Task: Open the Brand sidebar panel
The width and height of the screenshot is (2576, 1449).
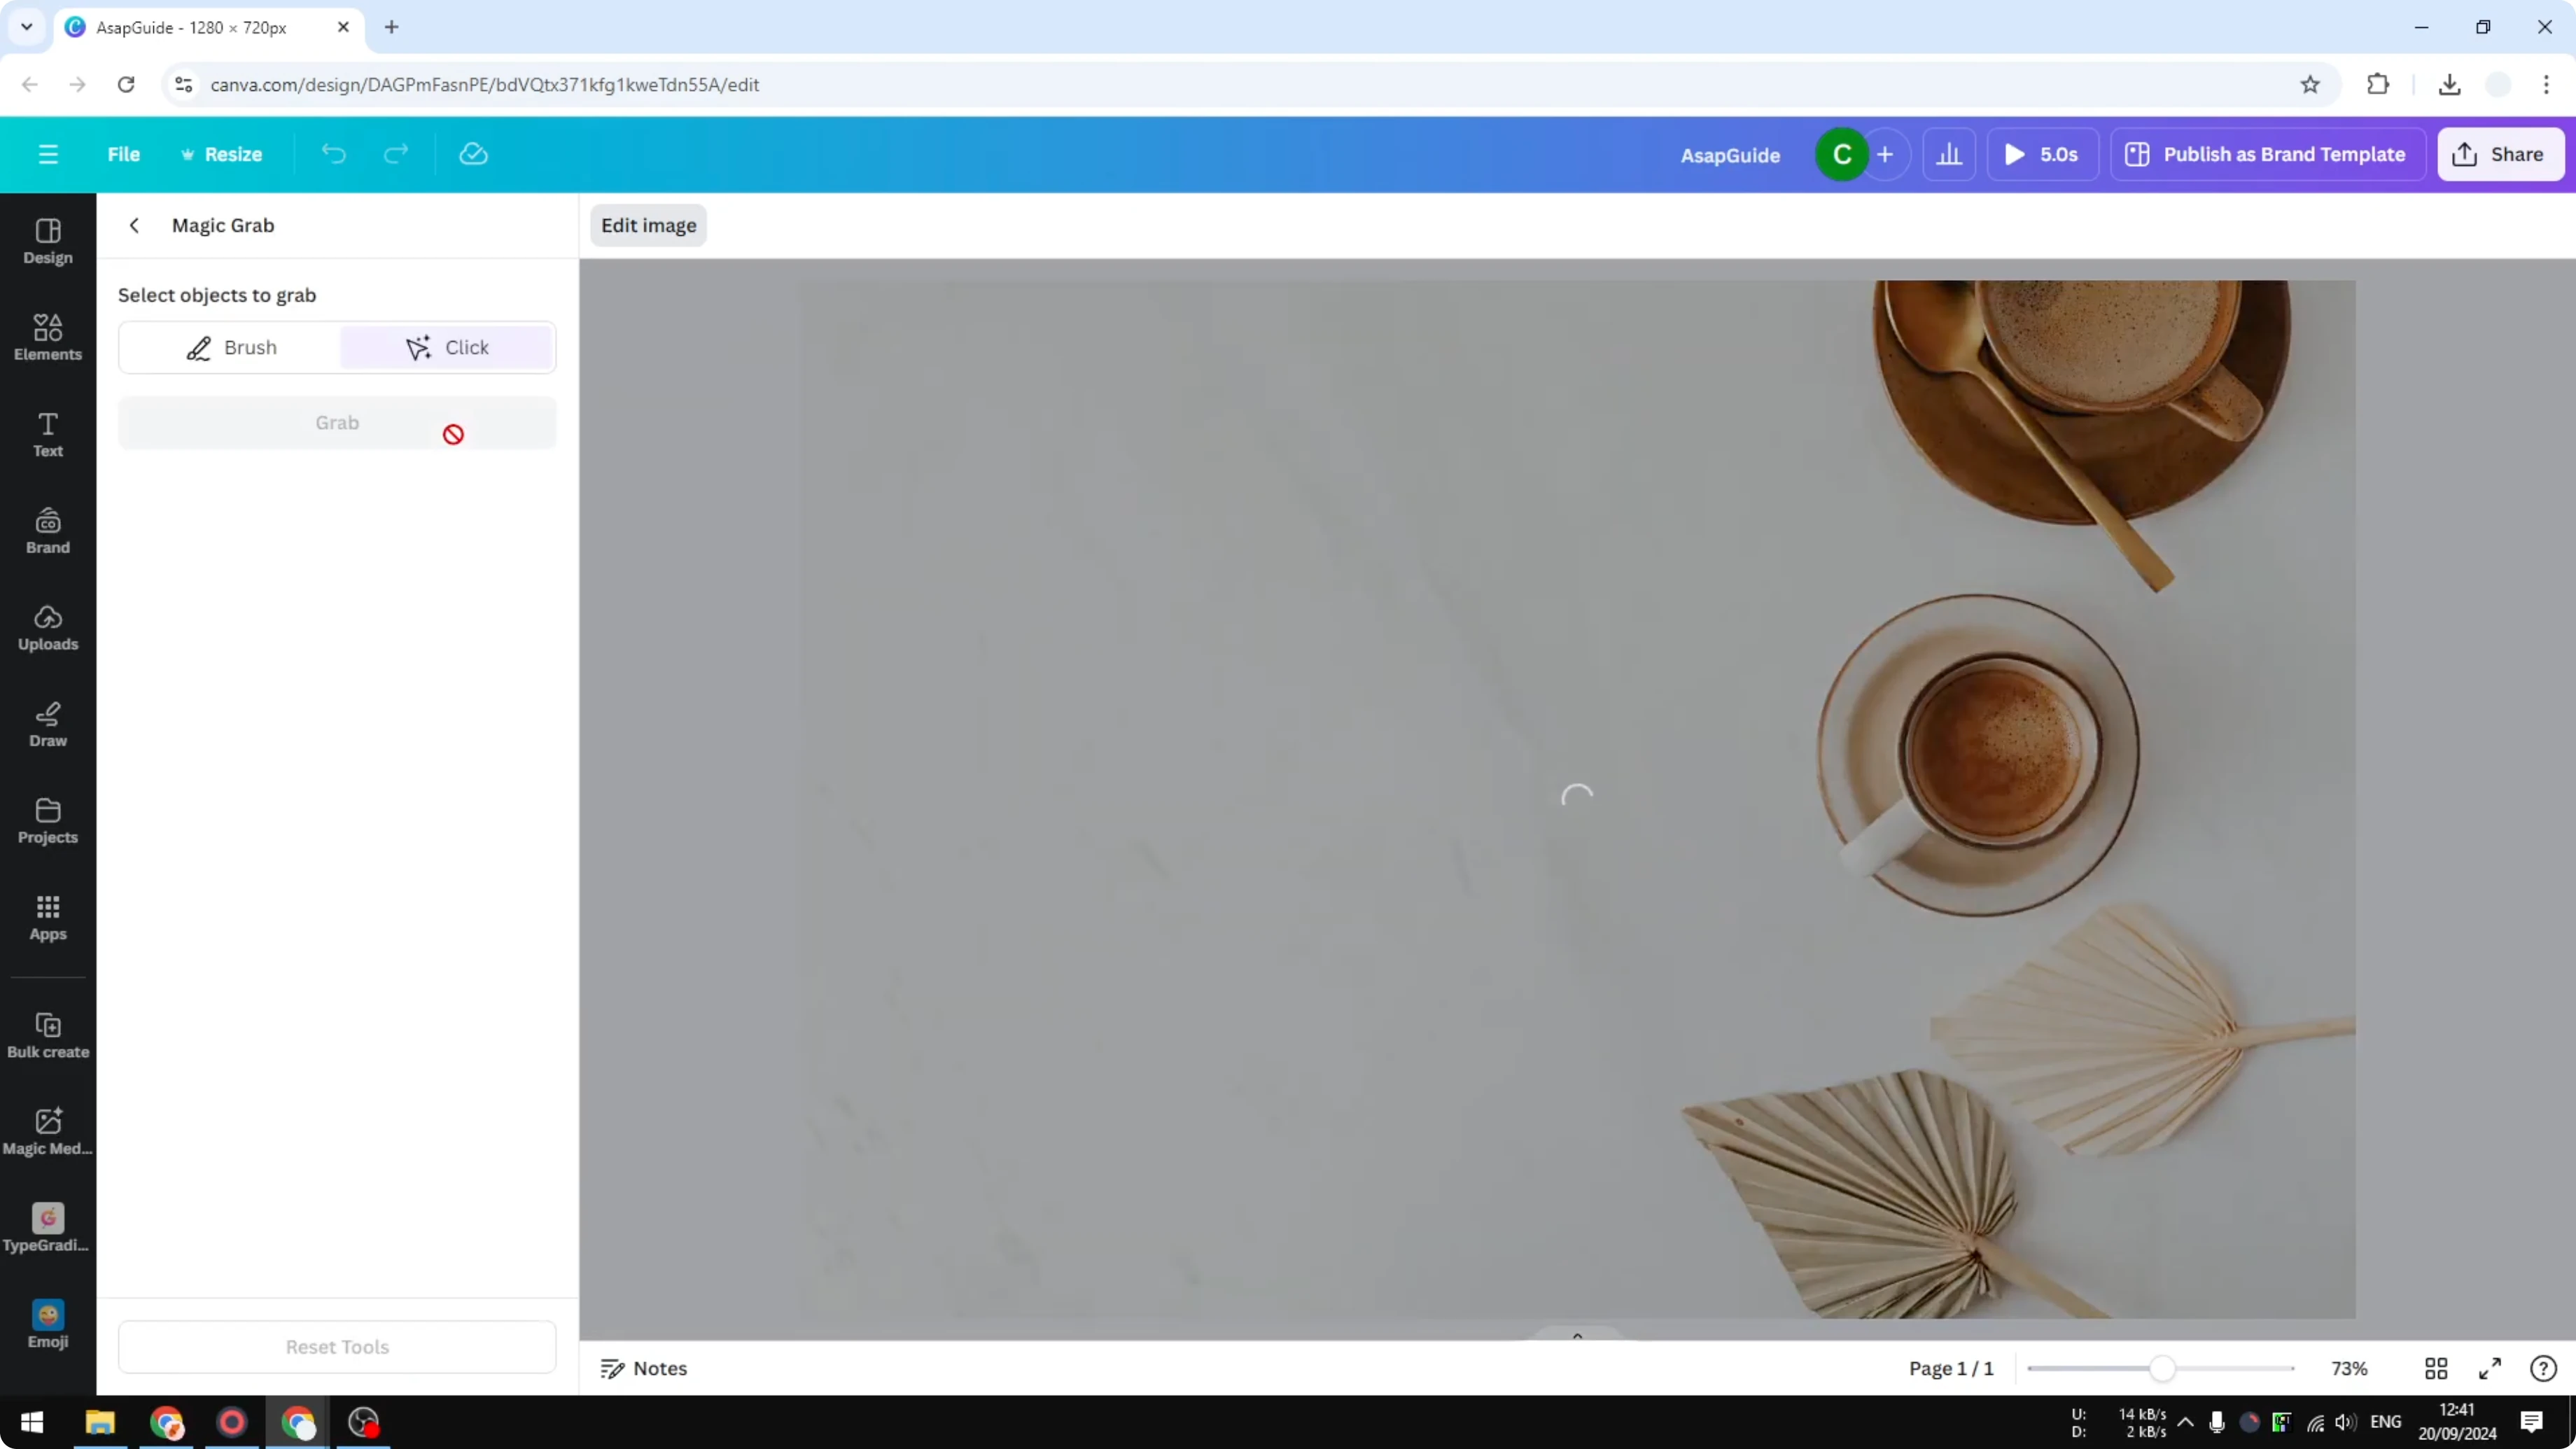Action: 48,532
